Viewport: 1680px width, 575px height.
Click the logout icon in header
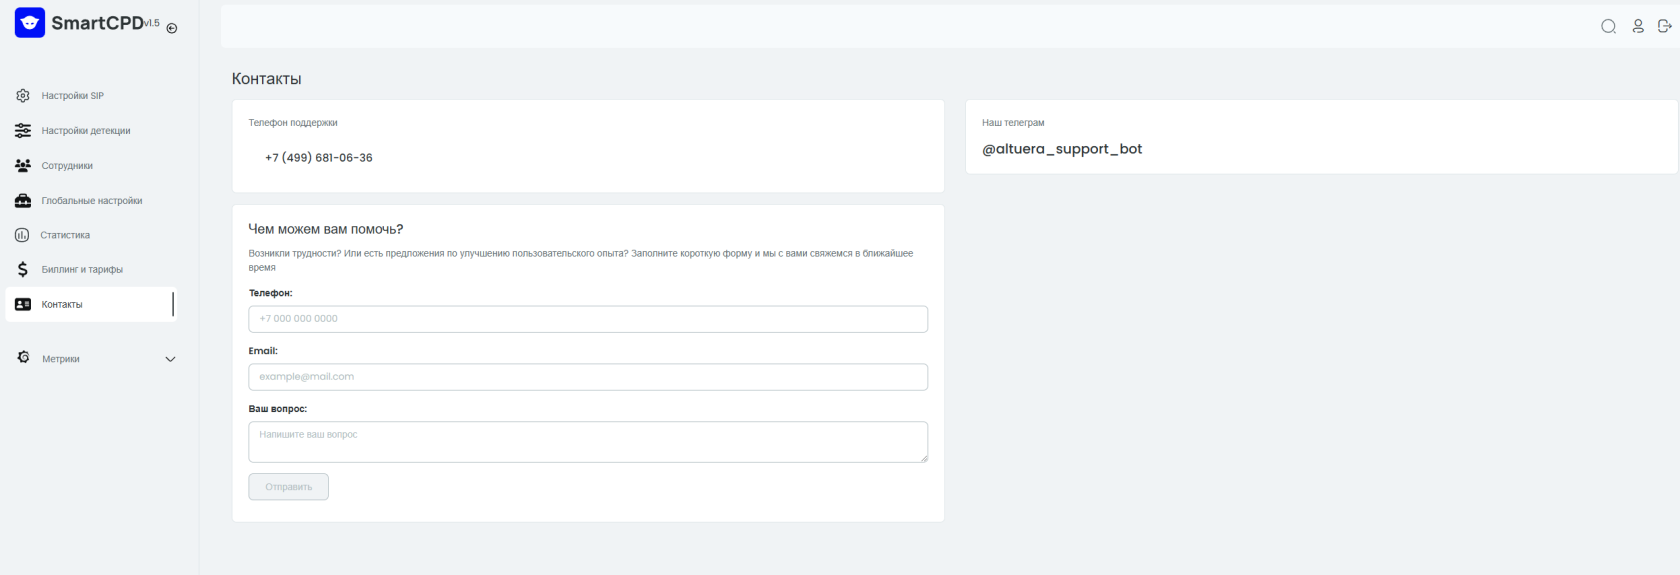tap(1664, 26)
